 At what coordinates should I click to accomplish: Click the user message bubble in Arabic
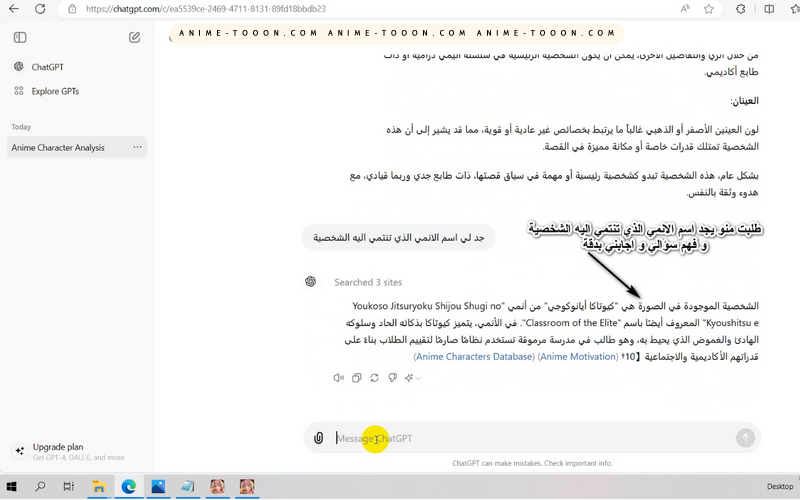tap(398, 238)
